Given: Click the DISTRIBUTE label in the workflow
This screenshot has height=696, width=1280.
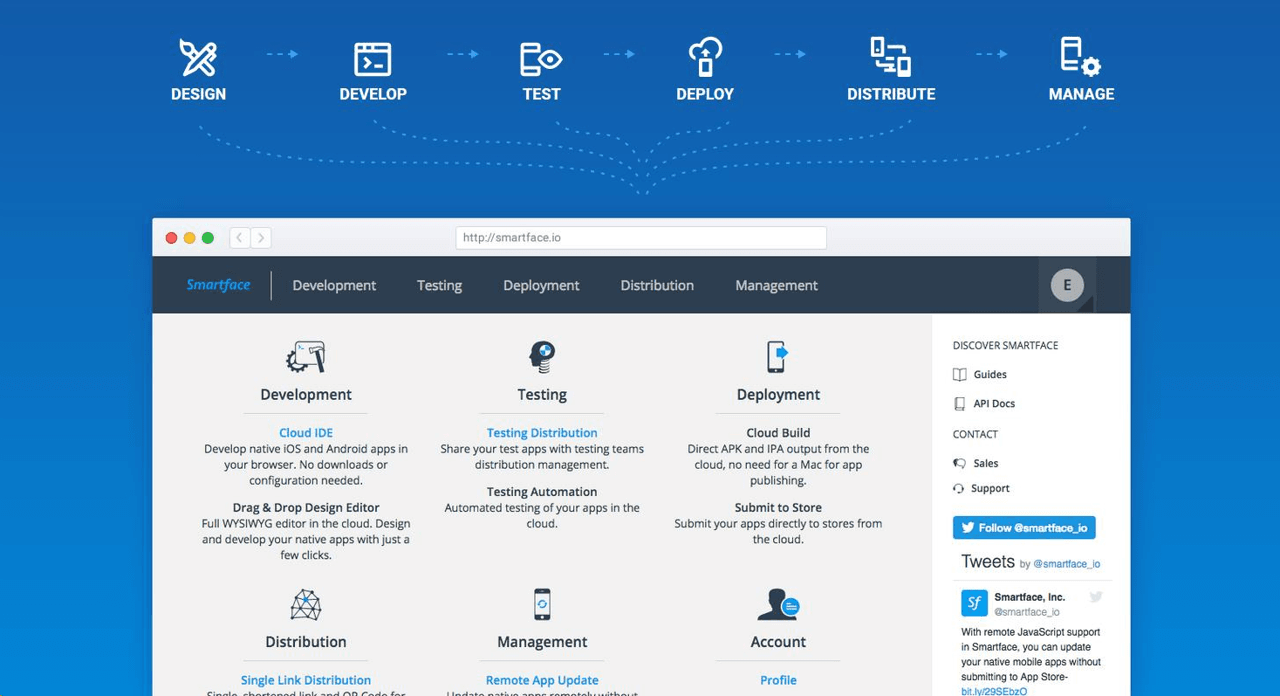Looking at the screenshot, I should tap(891, 94).
